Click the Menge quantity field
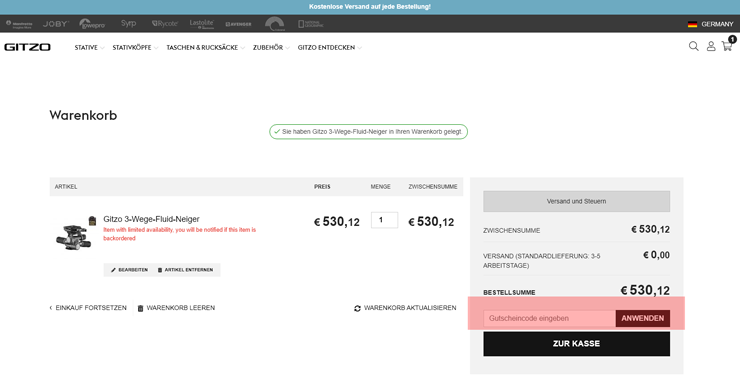Viewport: 740px width, 379px height. click(x=384, y=220)
